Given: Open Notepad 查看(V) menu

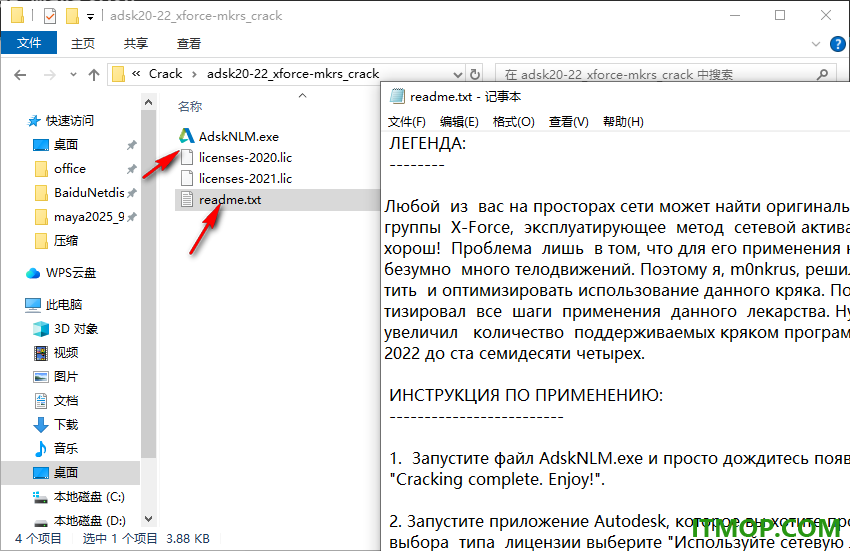Looking at the screenshot, I should [x=569, y=122].
